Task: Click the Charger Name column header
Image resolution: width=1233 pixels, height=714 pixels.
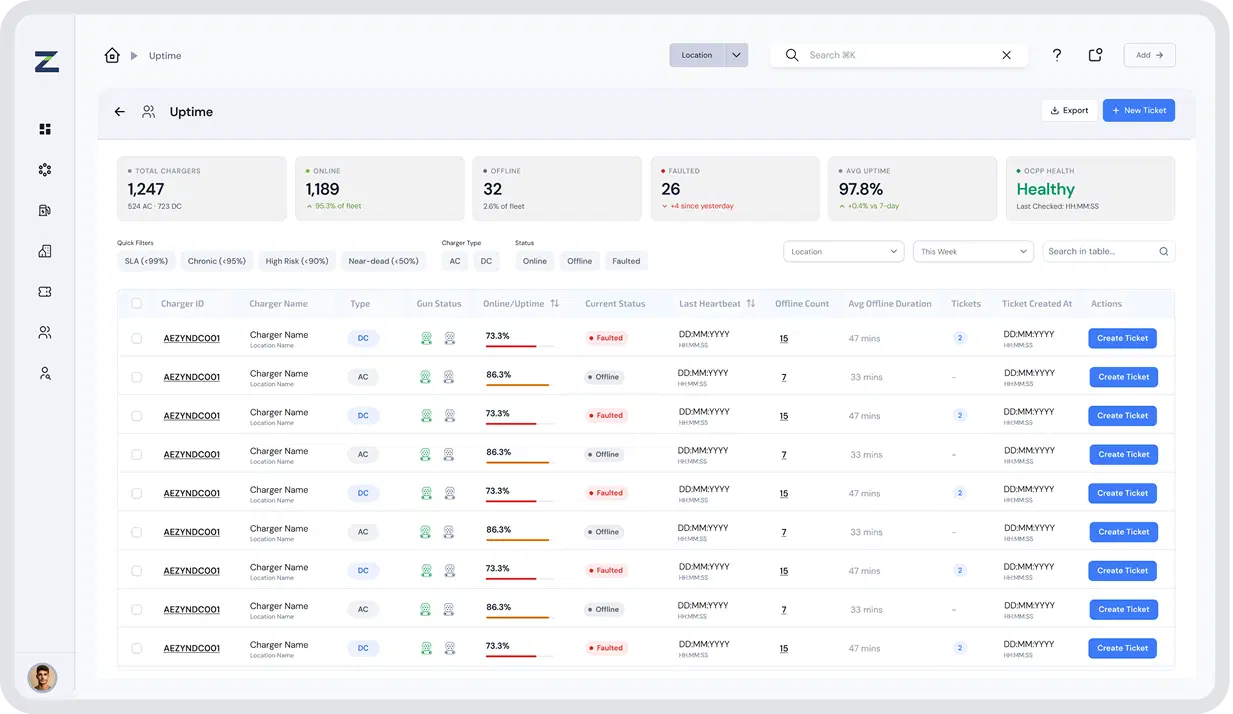Action: click(x=278, y=304)
